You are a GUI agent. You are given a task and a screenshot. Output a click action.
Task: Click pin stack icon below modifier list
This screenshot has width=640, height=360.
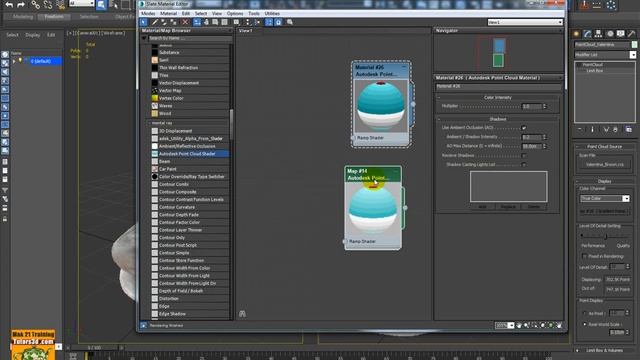coord(580,129)
